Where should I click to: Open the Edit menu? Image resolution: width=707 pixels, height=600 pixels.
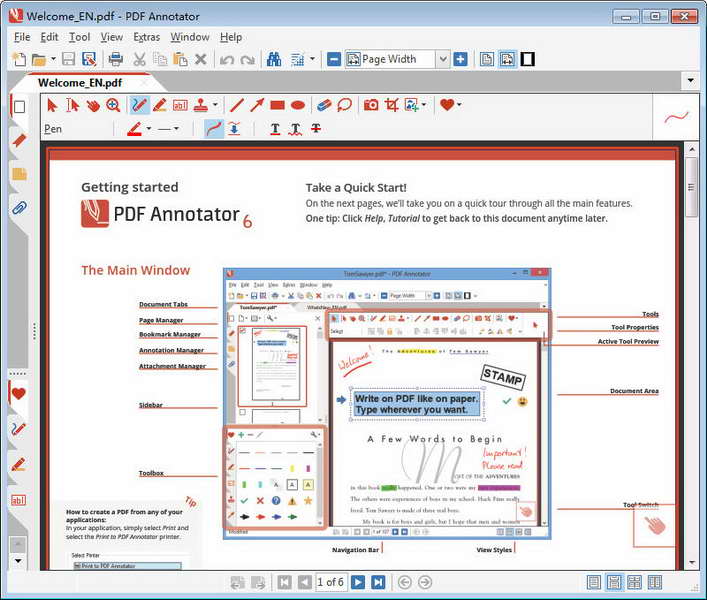pyautogui.click(x=49, y=37)
